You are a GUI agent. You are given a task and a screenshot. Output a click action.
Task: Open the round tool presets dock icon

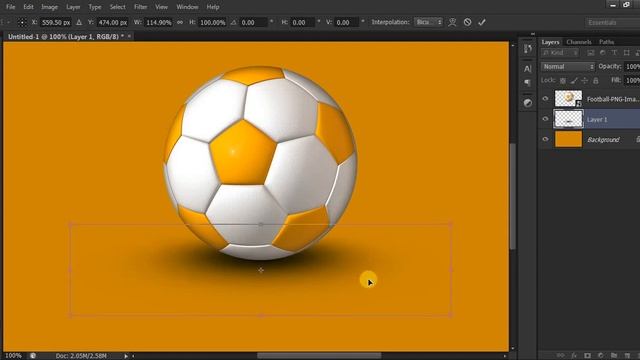[x=528, y=103]
